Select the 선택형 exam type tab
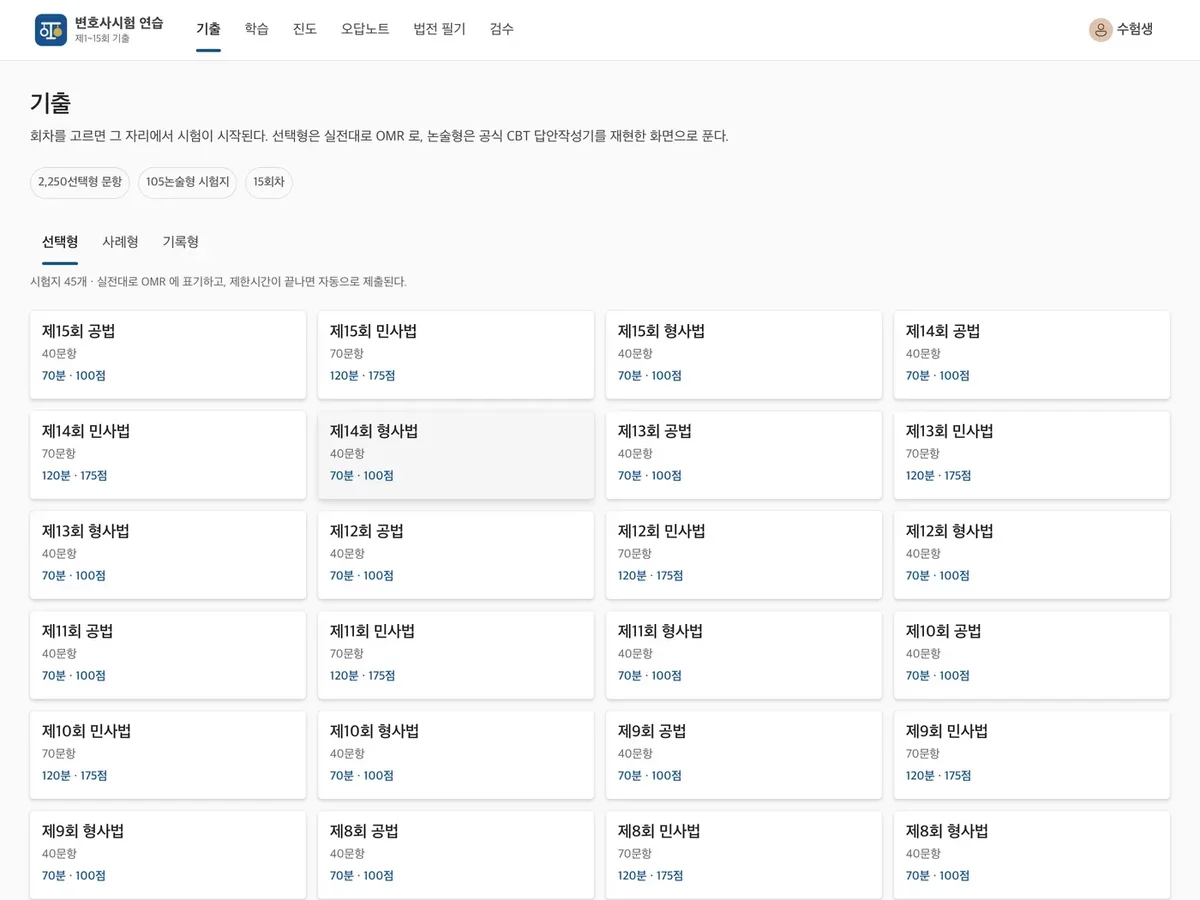This screenshot has width=1200, height=900. (60, 242)
